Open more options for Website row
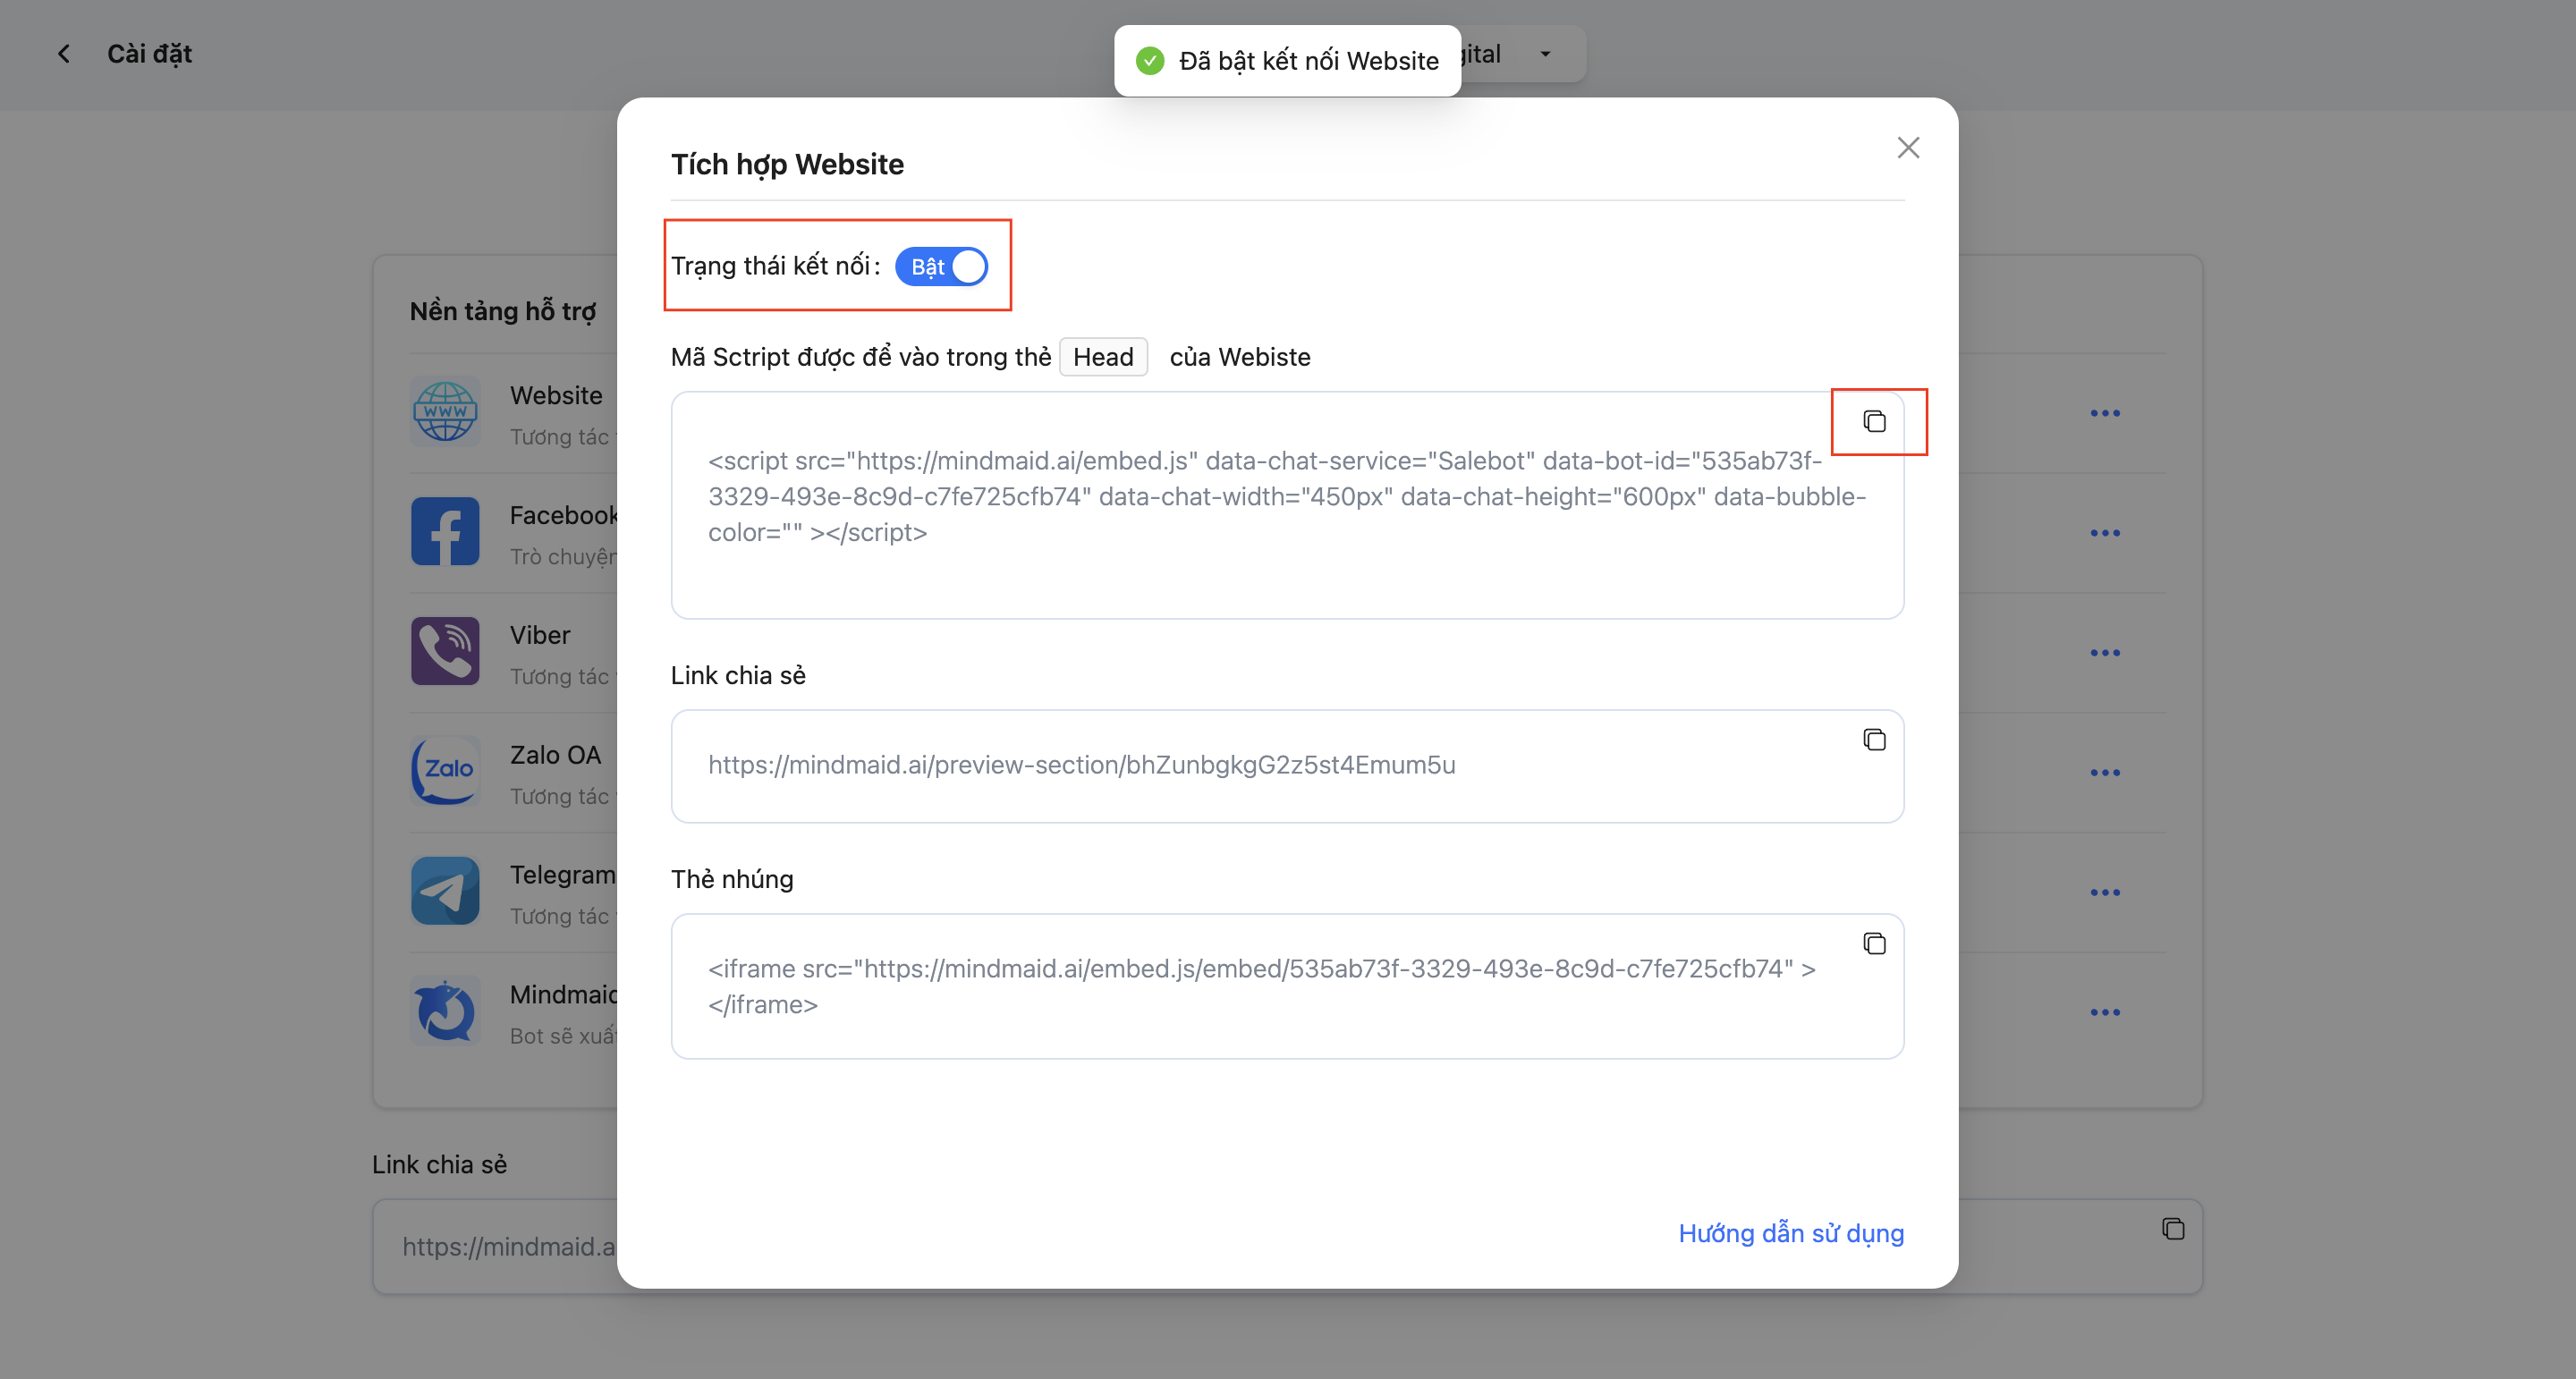 [2105, 413]
